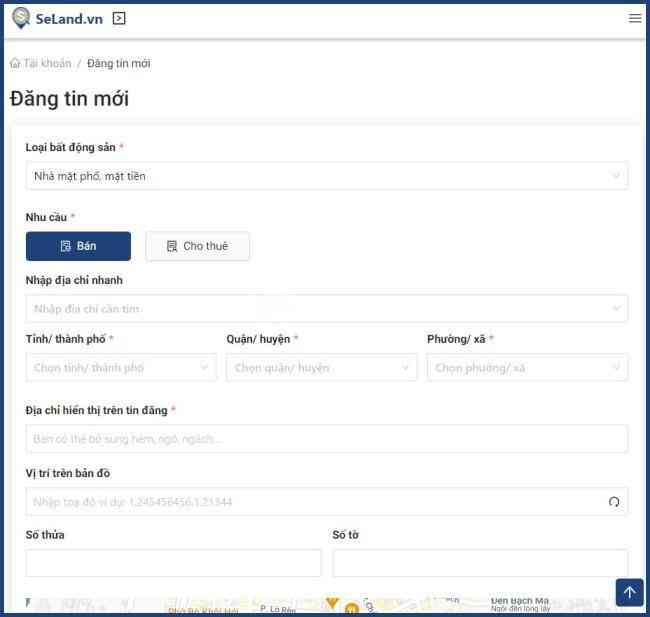Screen dimensions: 650x617
Task: Click the SeLand.vn logo
Action: point(56,18)
